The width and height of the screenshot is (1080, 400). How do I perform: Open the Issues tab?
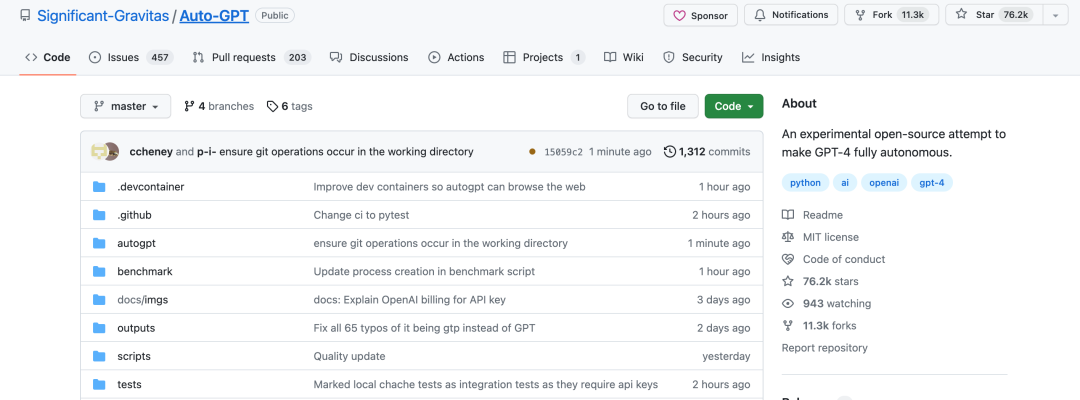click(131, 57)
